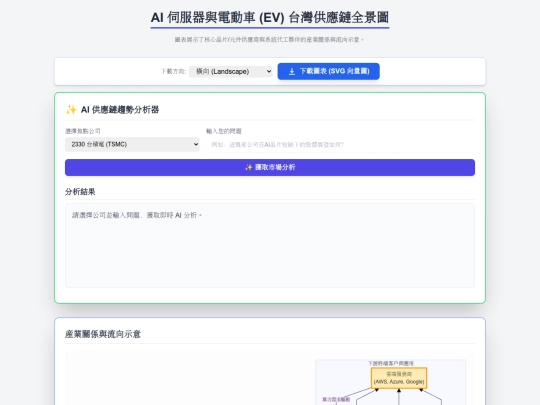Click the 分析結果 heading

pyautogui.click(x=80, y=192)
